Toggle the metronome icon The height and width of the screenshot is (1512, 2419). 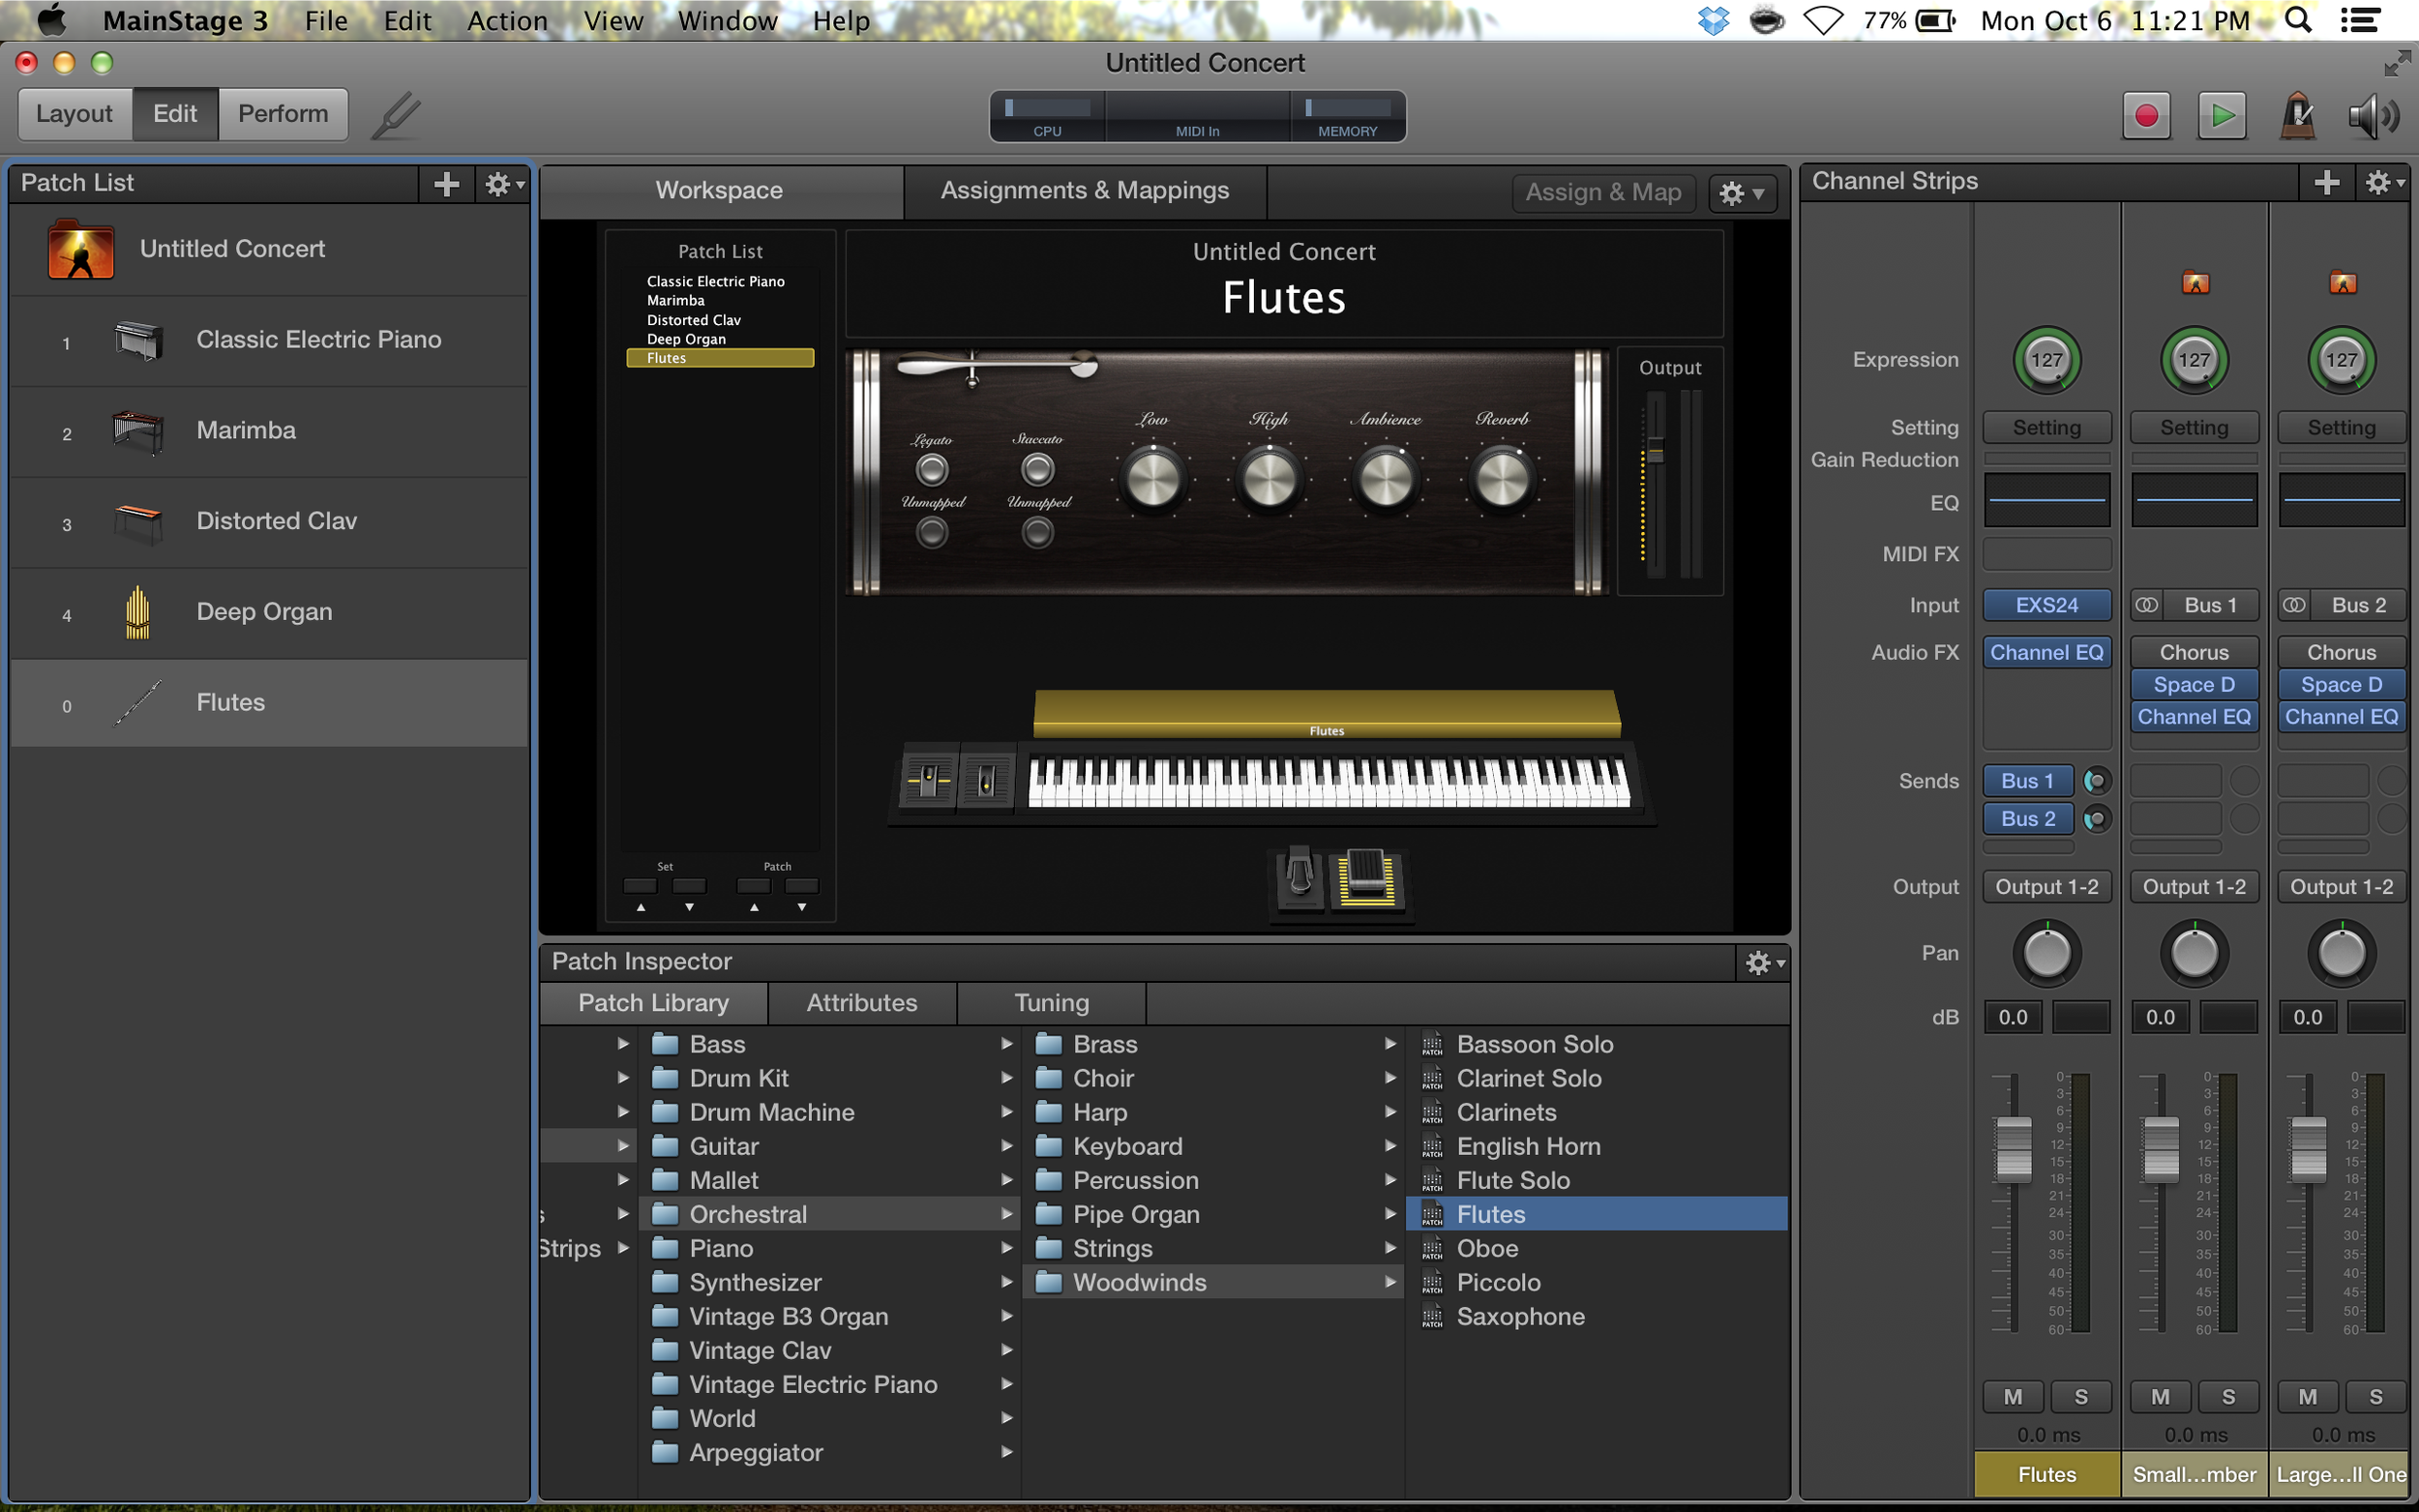click(x=2297, y=115)
